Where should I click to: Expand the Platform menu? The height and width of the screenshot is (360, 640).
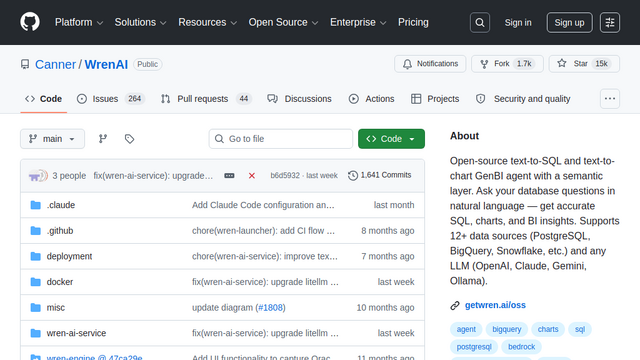(79, 22)
